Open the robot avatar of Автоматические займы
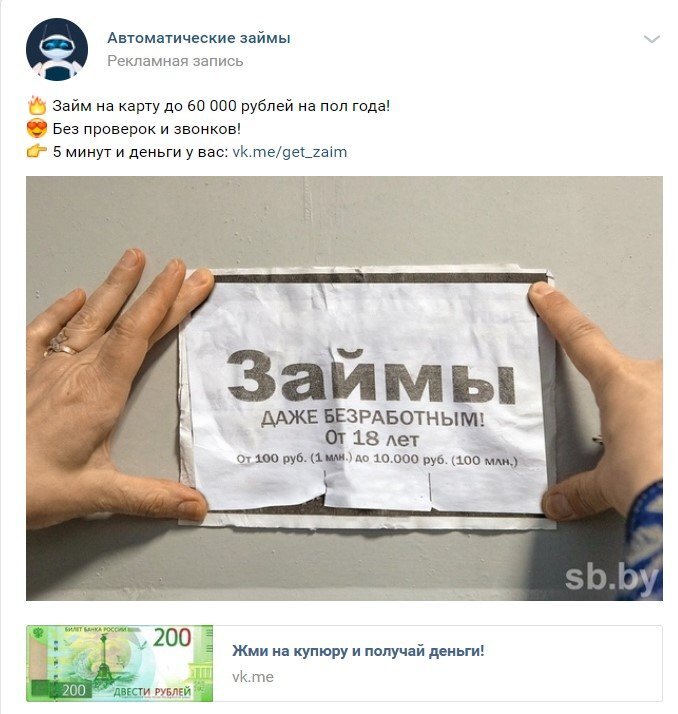This screenshot has width=678, height=714. click(57, 49)
